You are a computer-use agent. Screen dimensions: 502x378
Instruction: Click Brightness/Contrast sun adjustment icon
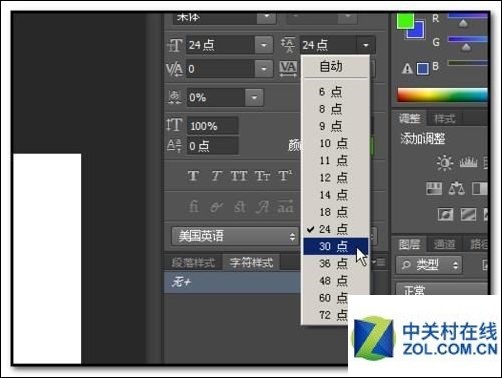tap(445, 163)
